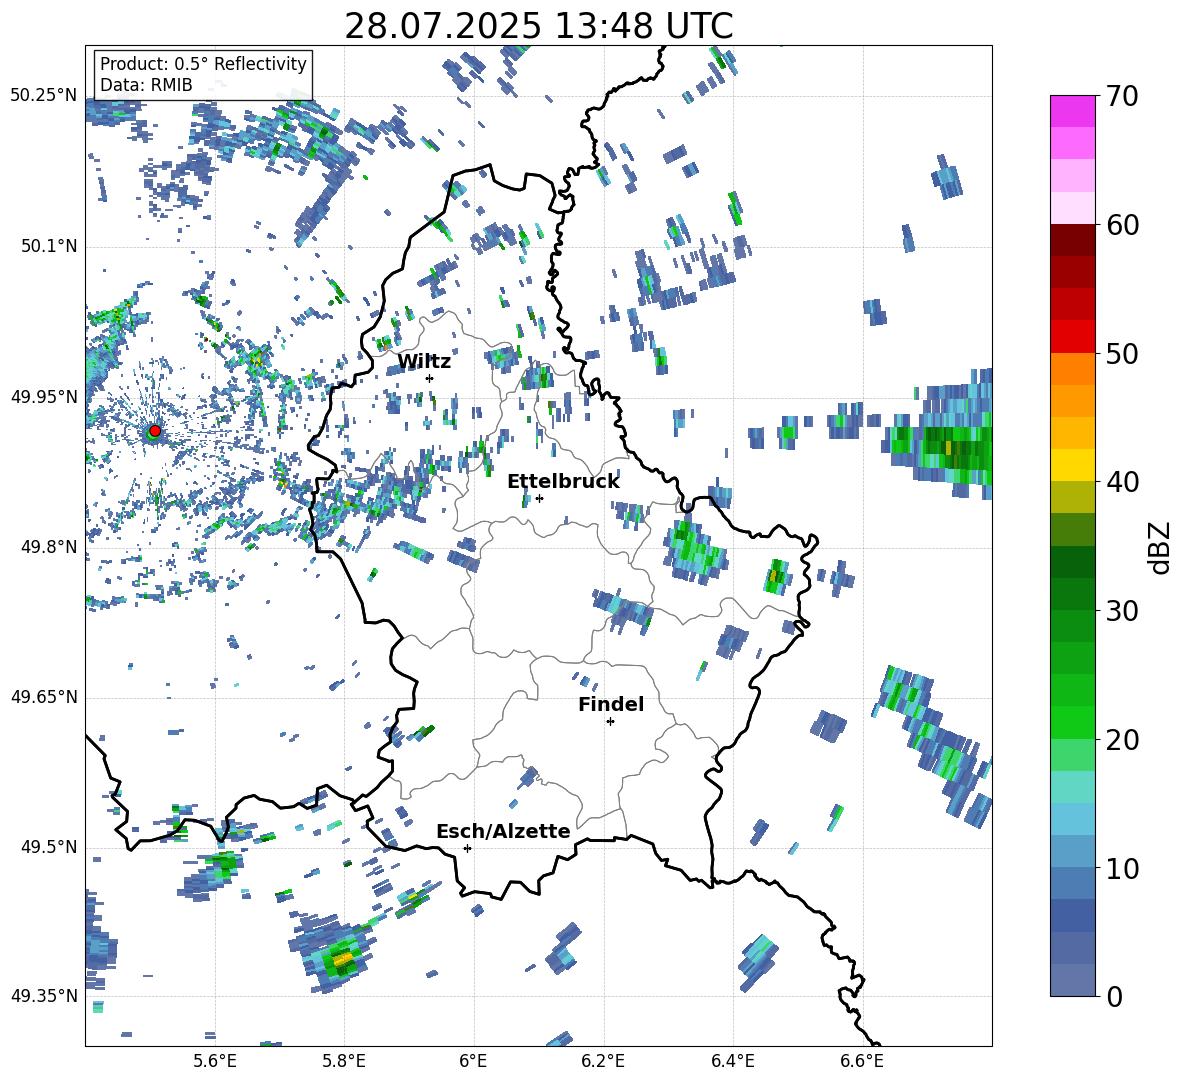
Task: Click the dark red colorbar segment below 60
Action: tap(1072, 240)
